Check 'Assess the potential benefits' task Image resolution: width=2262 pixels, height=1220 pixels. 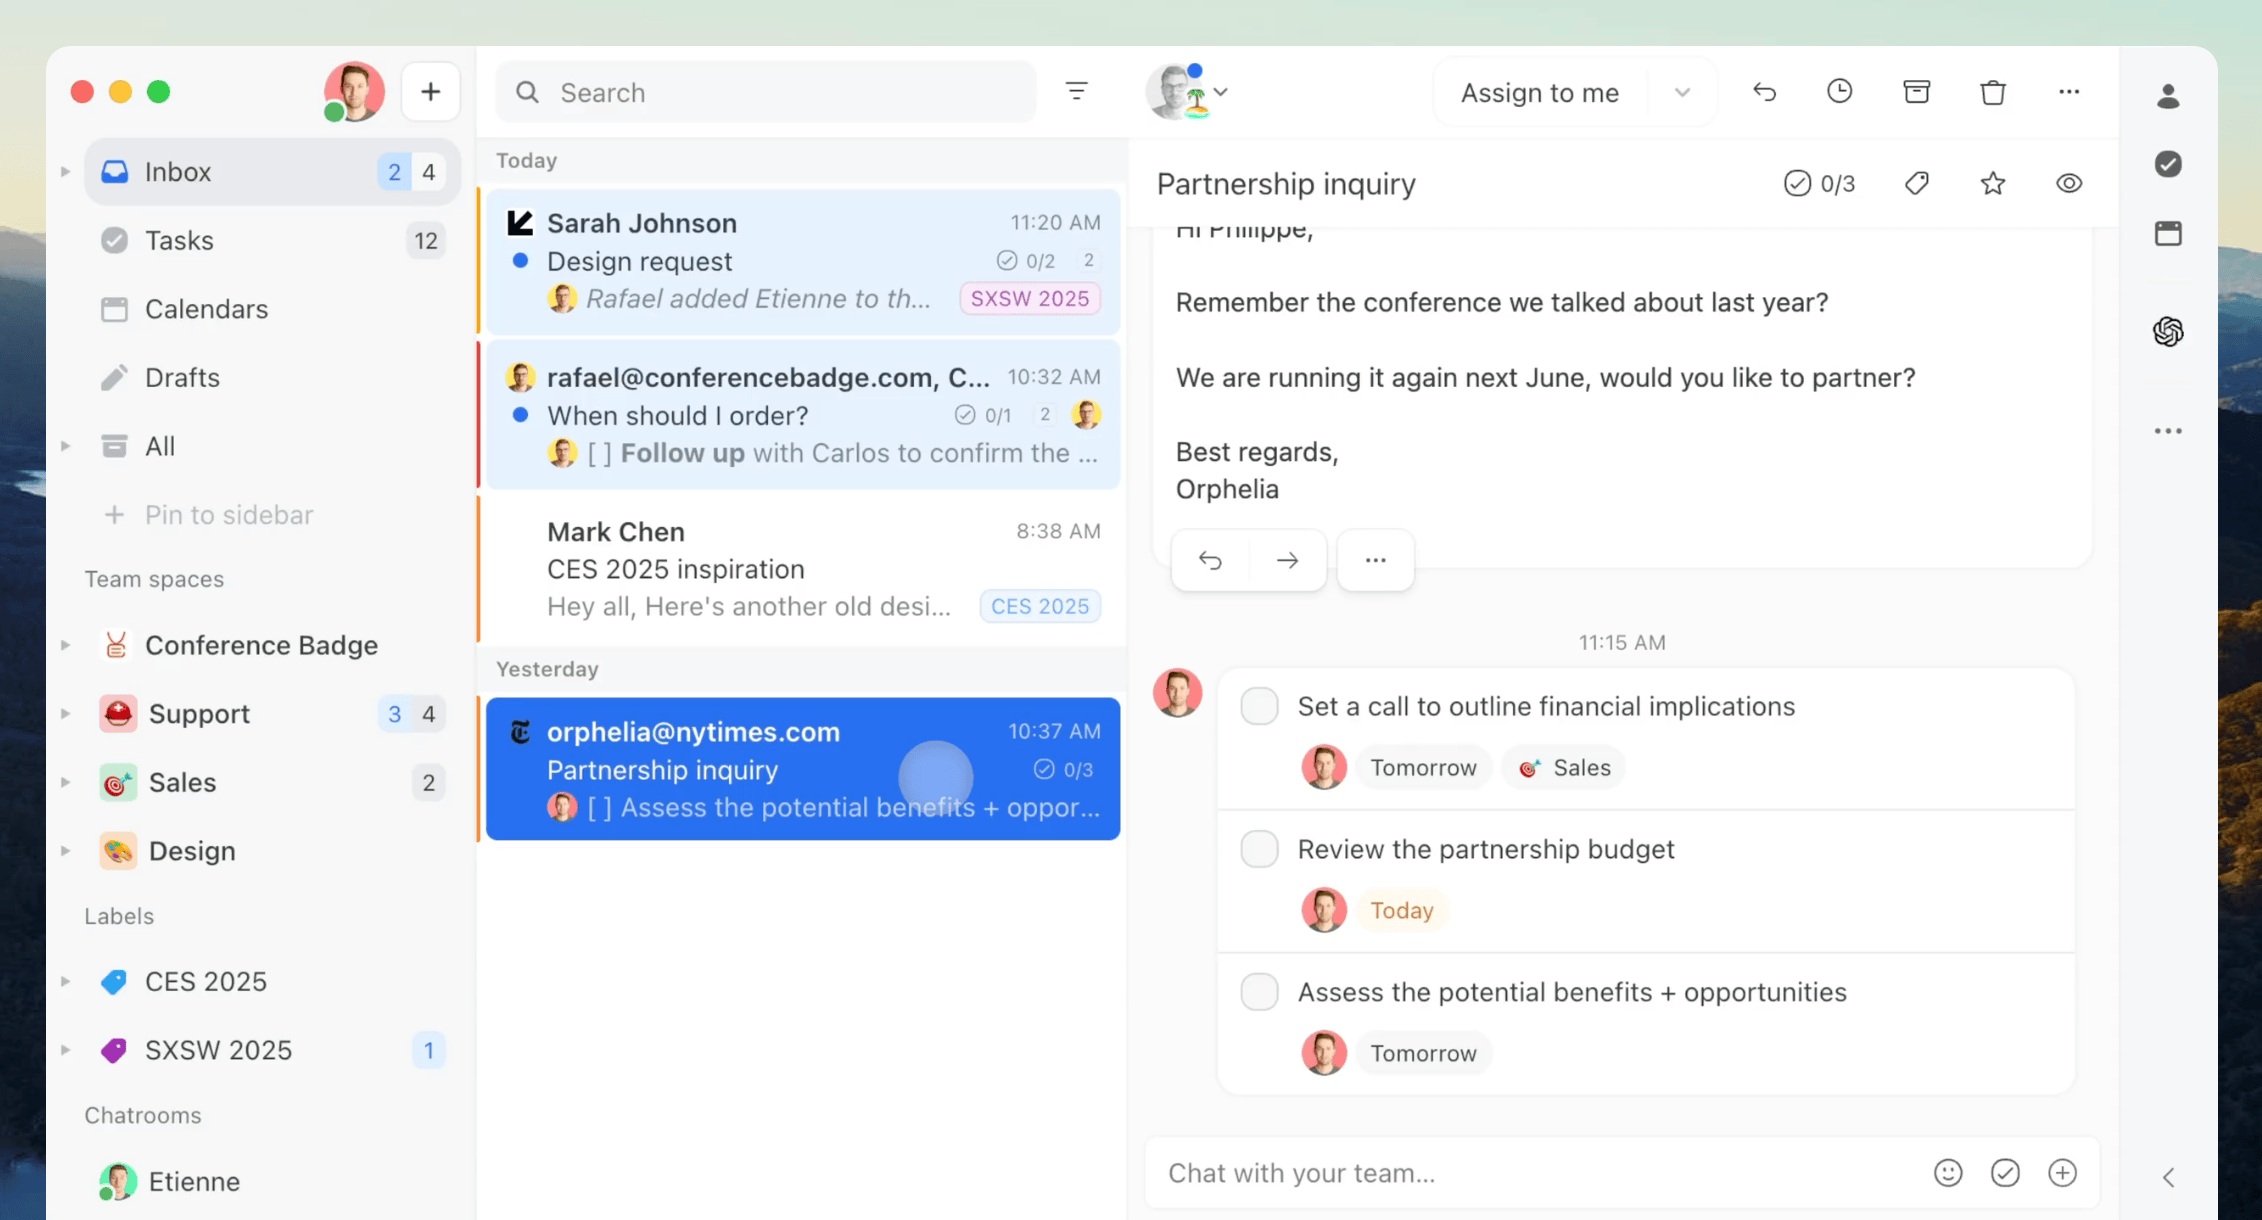tap(1259, 992)
